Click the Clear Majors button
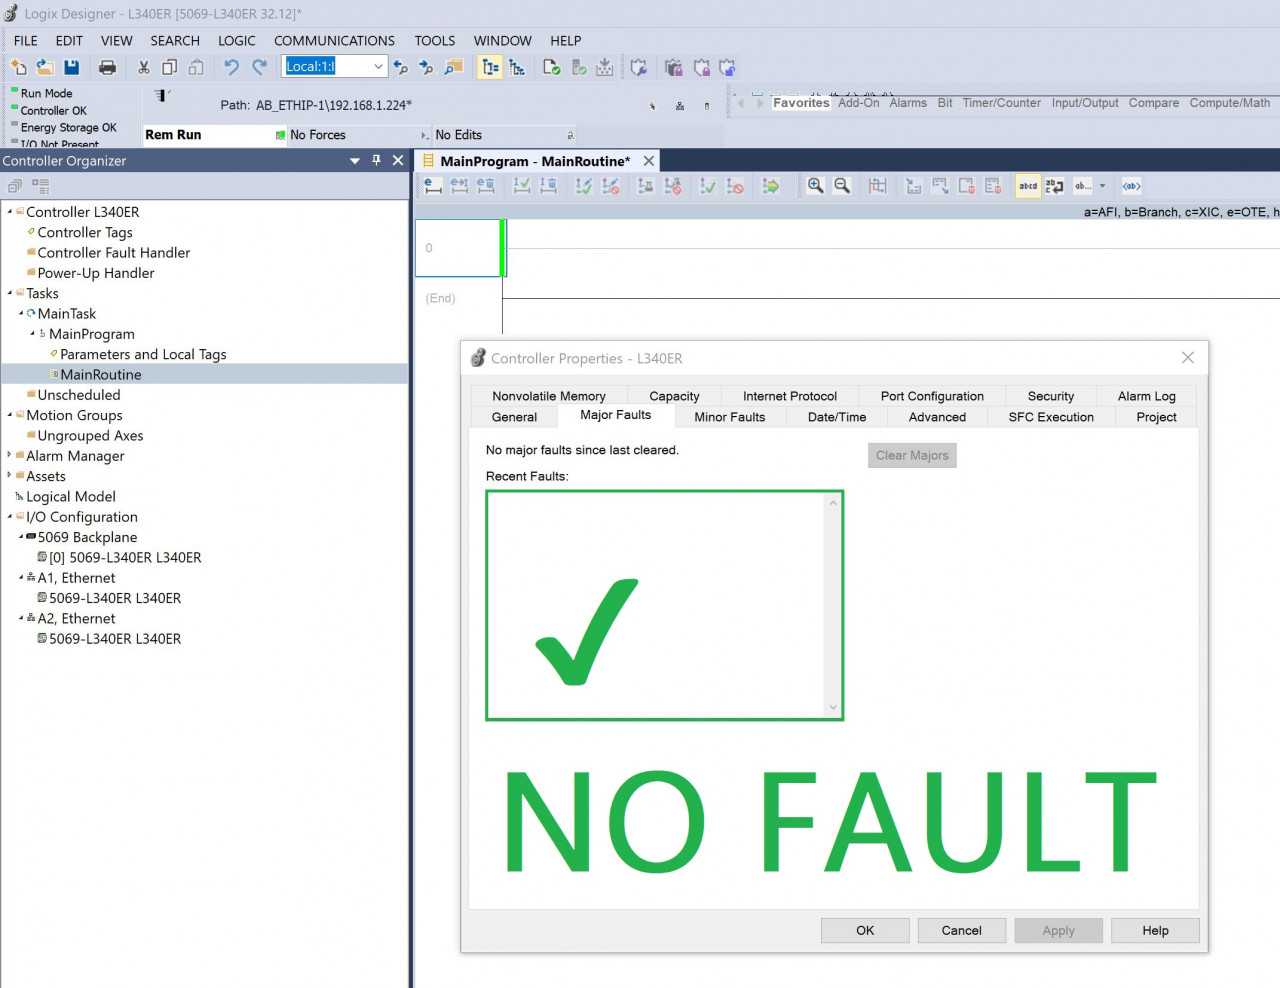This screenshot has width=1280, height=988. tap(912, 456)
